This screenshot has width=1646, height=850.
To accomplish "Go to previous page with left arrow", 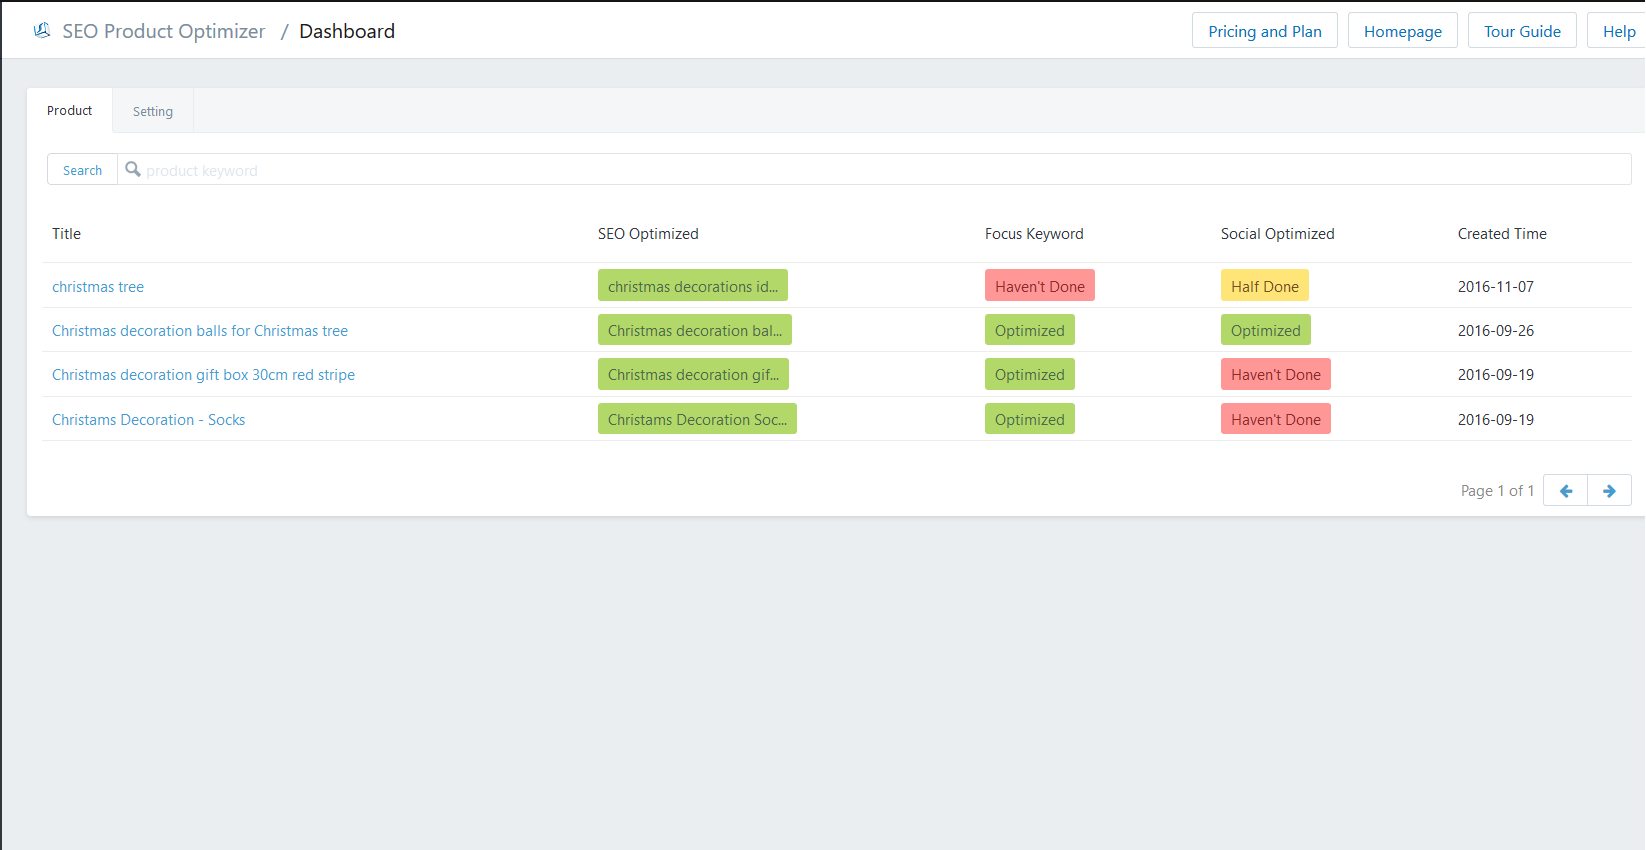I will click(1565, 491).
